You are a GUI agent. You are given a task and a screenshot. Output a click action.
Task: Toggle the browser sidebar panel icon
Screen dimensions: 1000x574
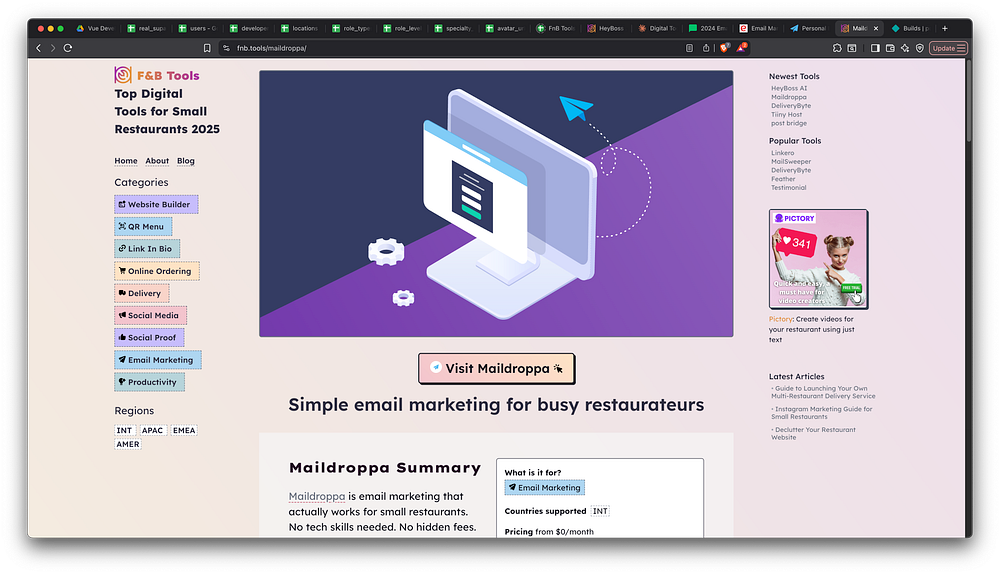pos(875,48)
